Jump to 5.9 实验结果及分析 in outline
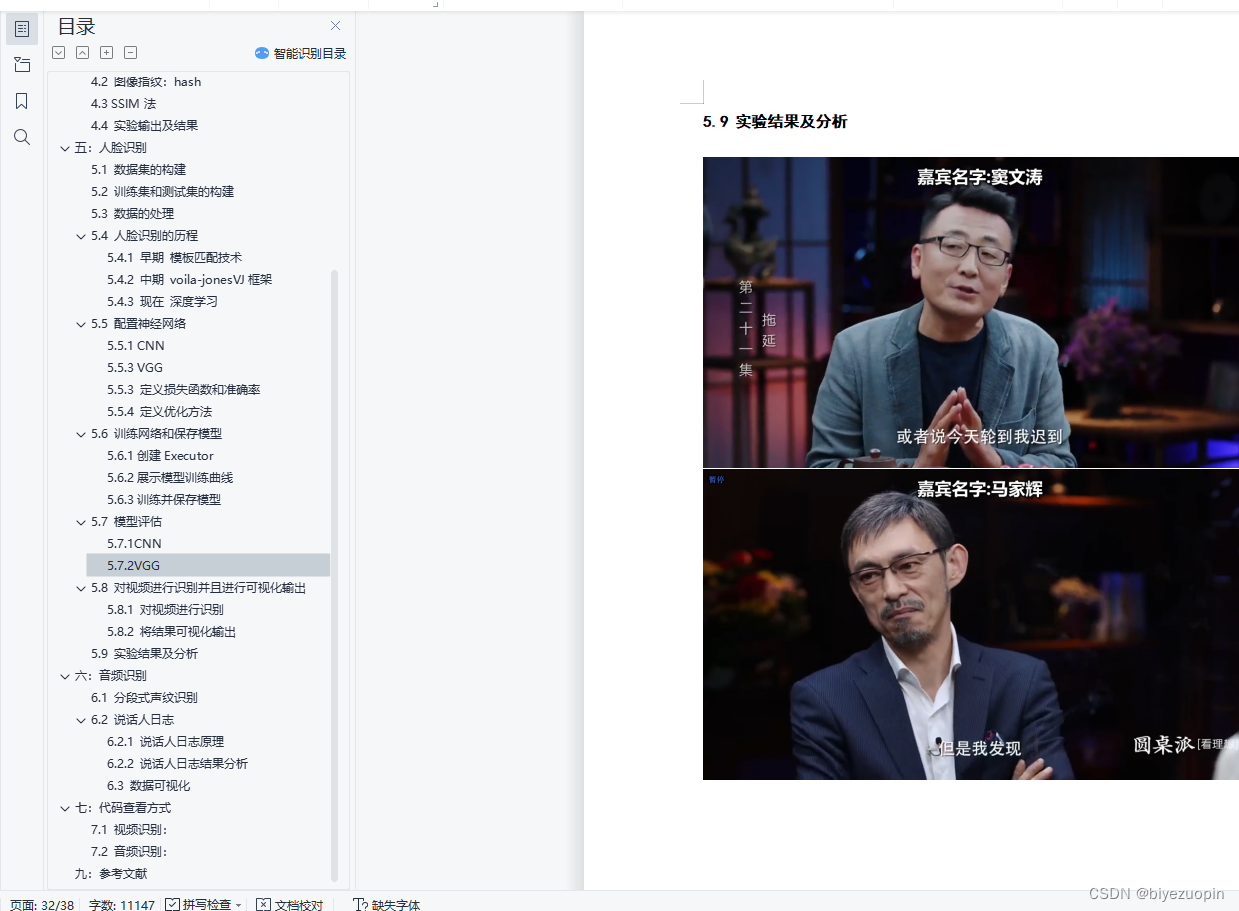1239x911 pixels. point(144,654)
